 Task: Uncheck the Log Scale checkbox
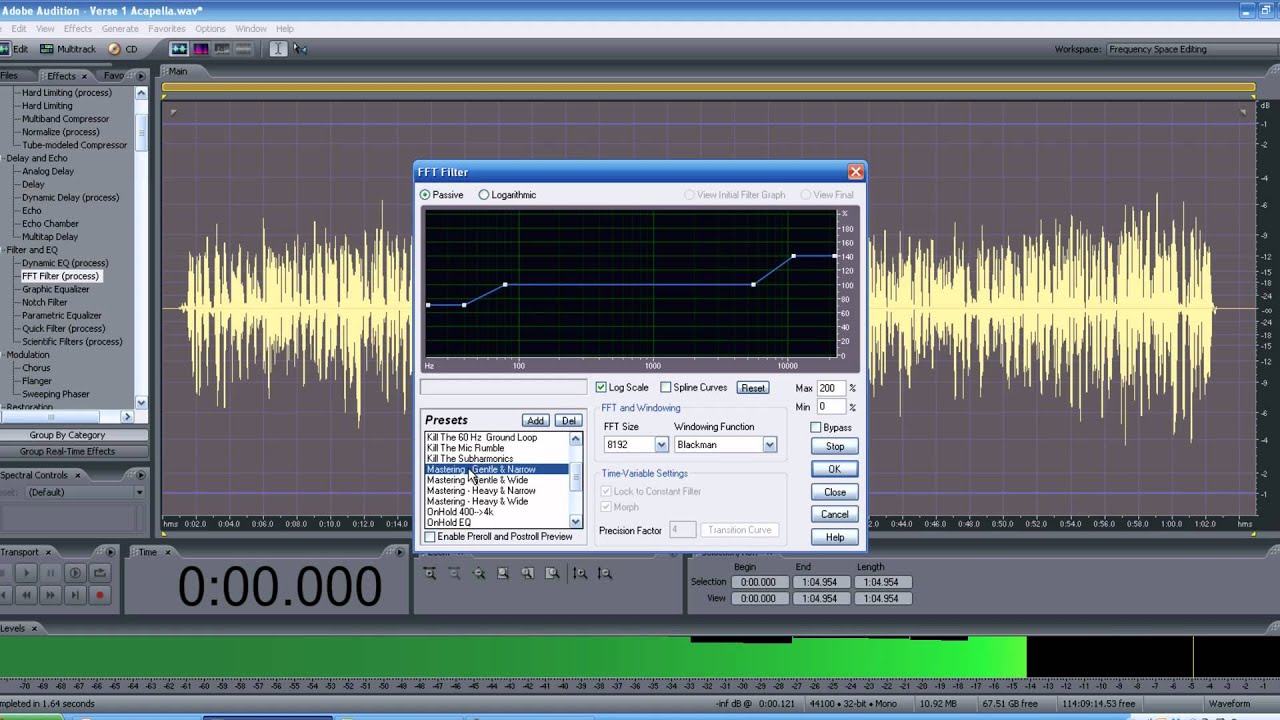click(601, 388)
